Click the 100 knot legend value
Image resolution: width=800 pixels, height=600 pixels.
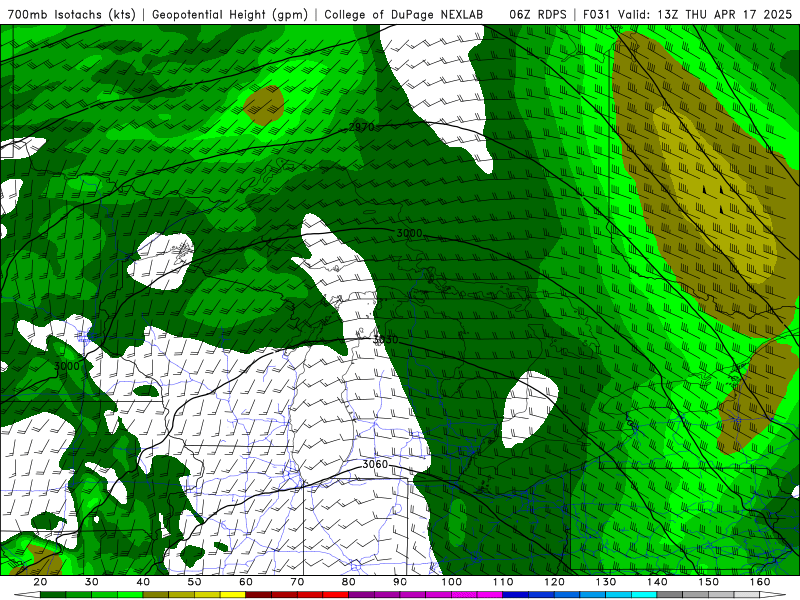pyautogui.click(x=452, y=582)
